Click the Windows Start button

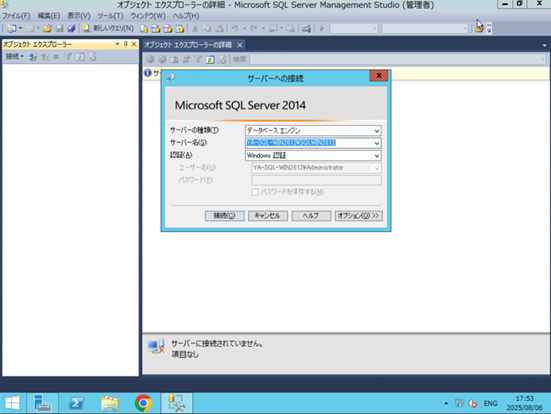(12, 403)
